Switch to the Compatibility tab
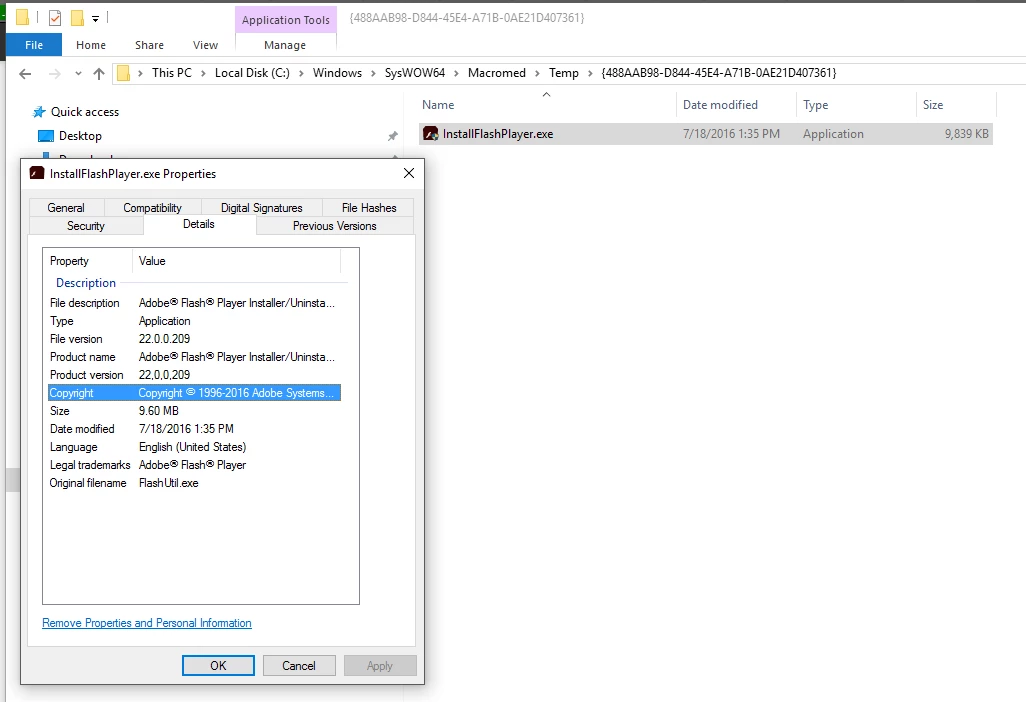 (152, 207)
